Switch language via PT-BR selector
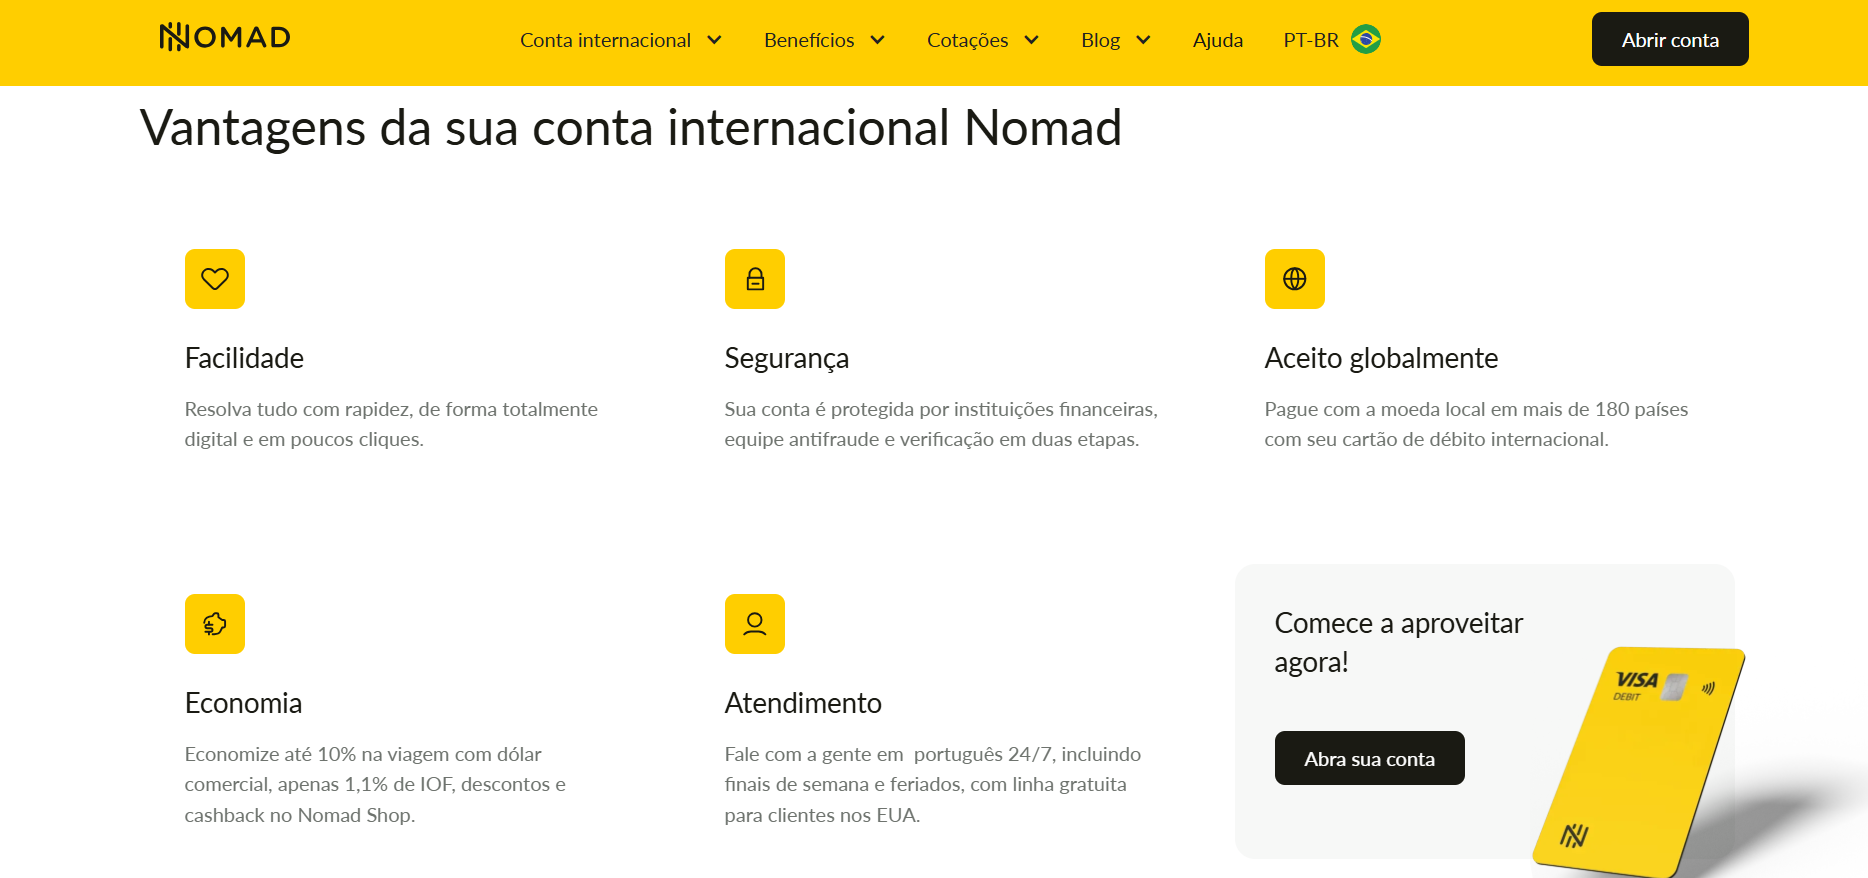1868x878 pixels. pyautogui.click(x=1311, y=40)
